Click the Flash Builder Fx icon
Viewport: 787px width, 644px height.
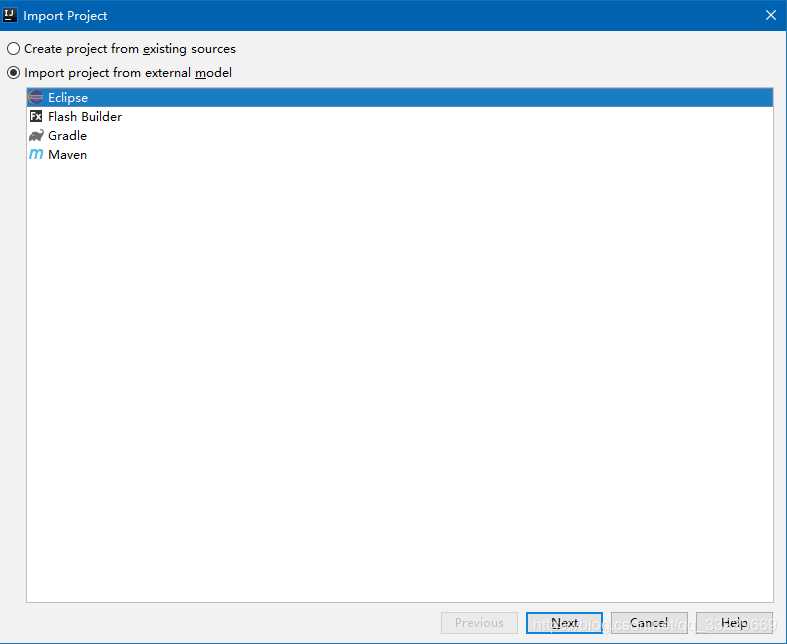(x=36, y=116)
